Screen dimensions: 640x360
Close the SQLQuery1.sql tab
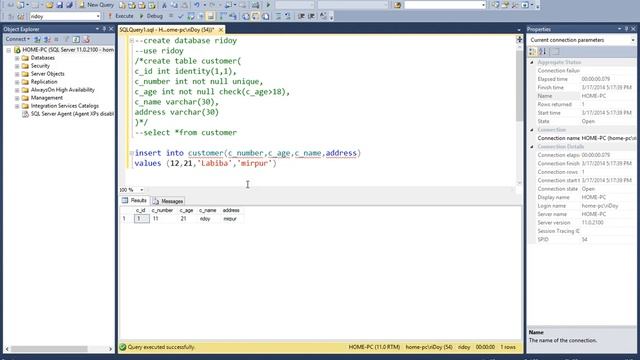coord(221,30)
